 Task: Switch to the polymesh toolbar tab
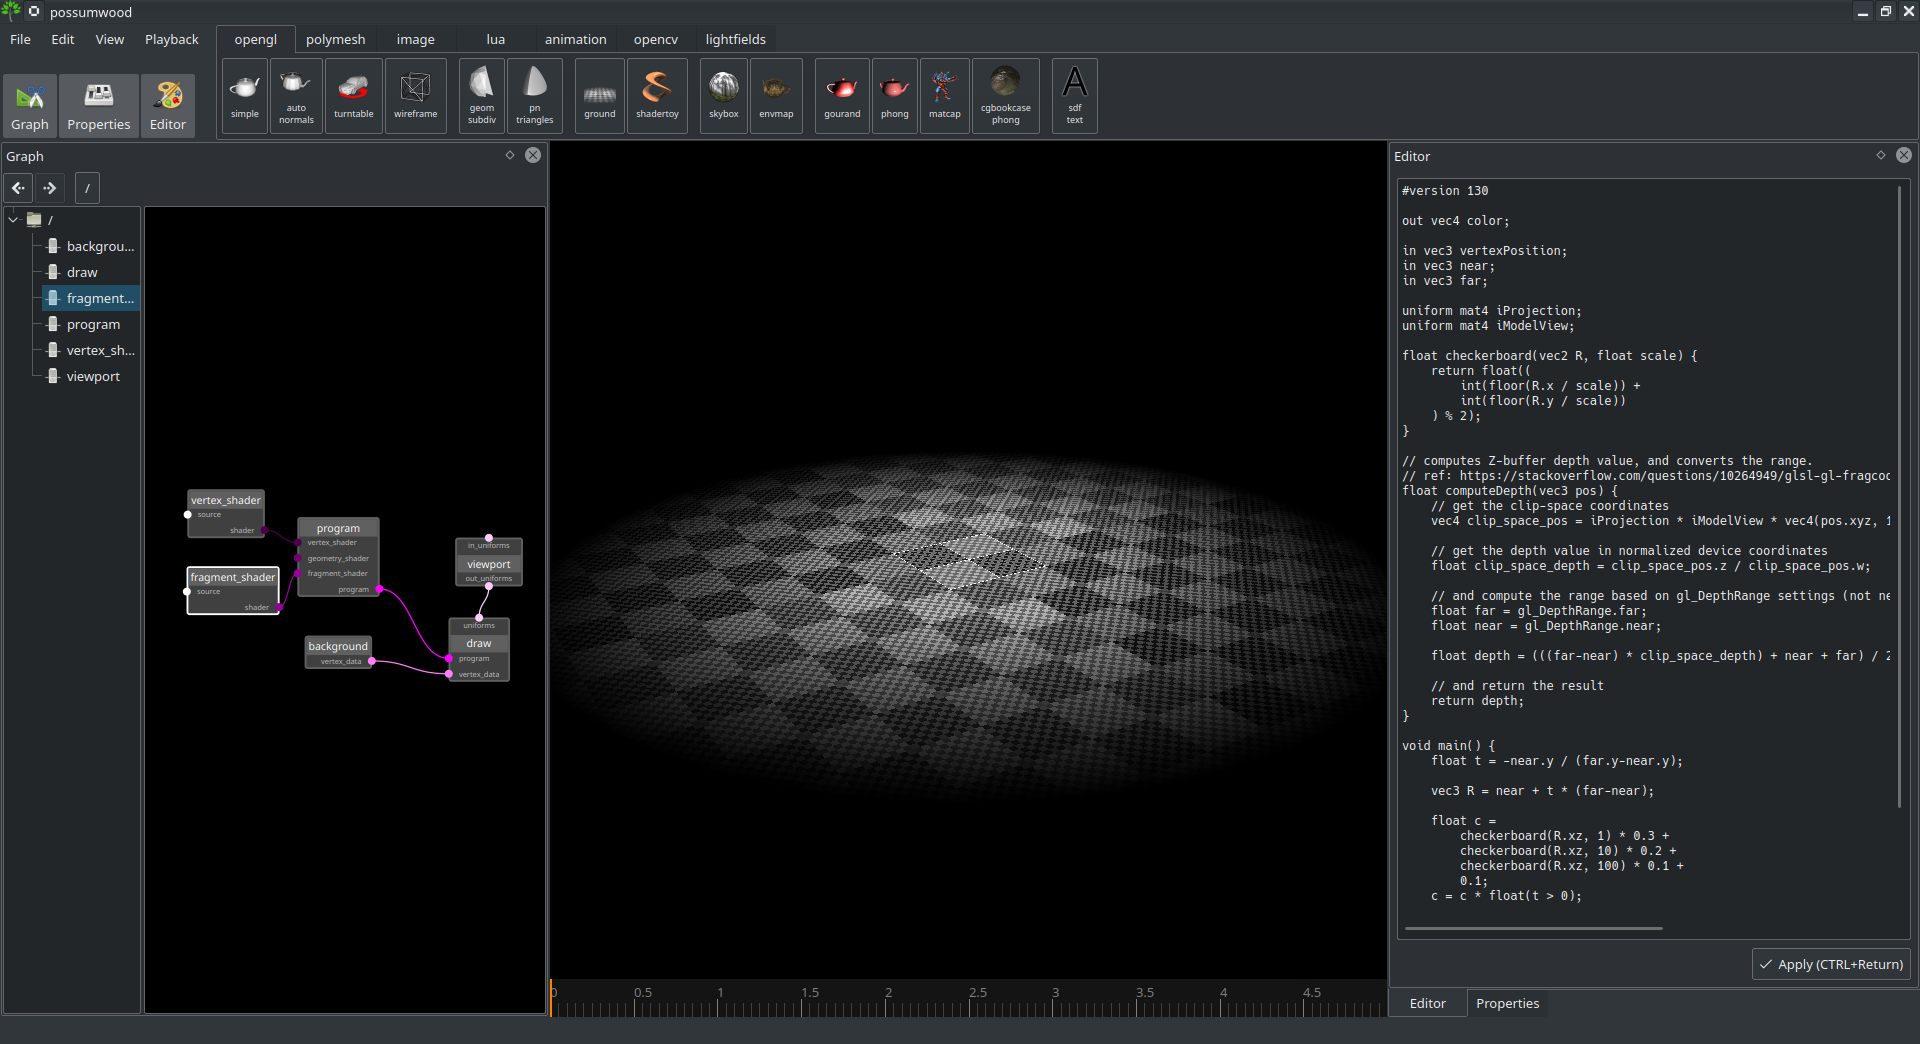click(x=335, y=40)
